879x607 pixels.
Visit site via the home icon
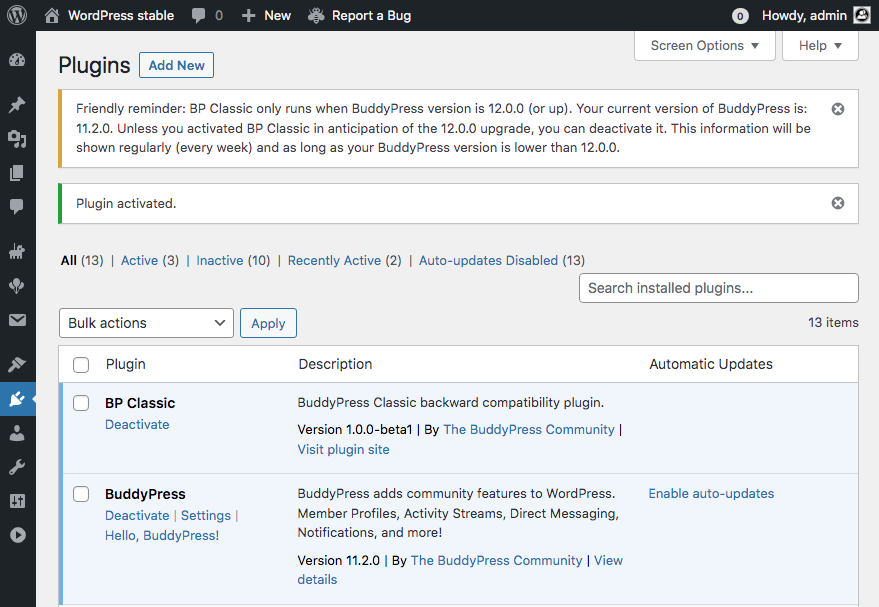(52, 15)
